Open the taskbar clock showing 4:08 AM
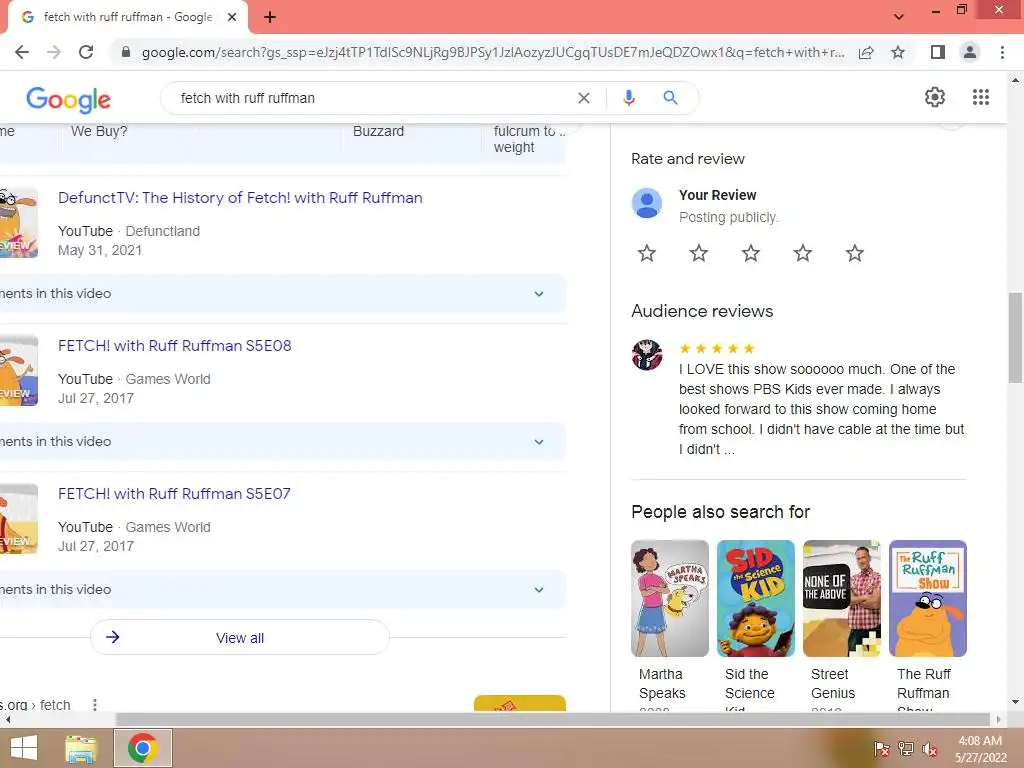This screenshot has width=1024, height=768. pyautogui.click(x=980, y=749)
